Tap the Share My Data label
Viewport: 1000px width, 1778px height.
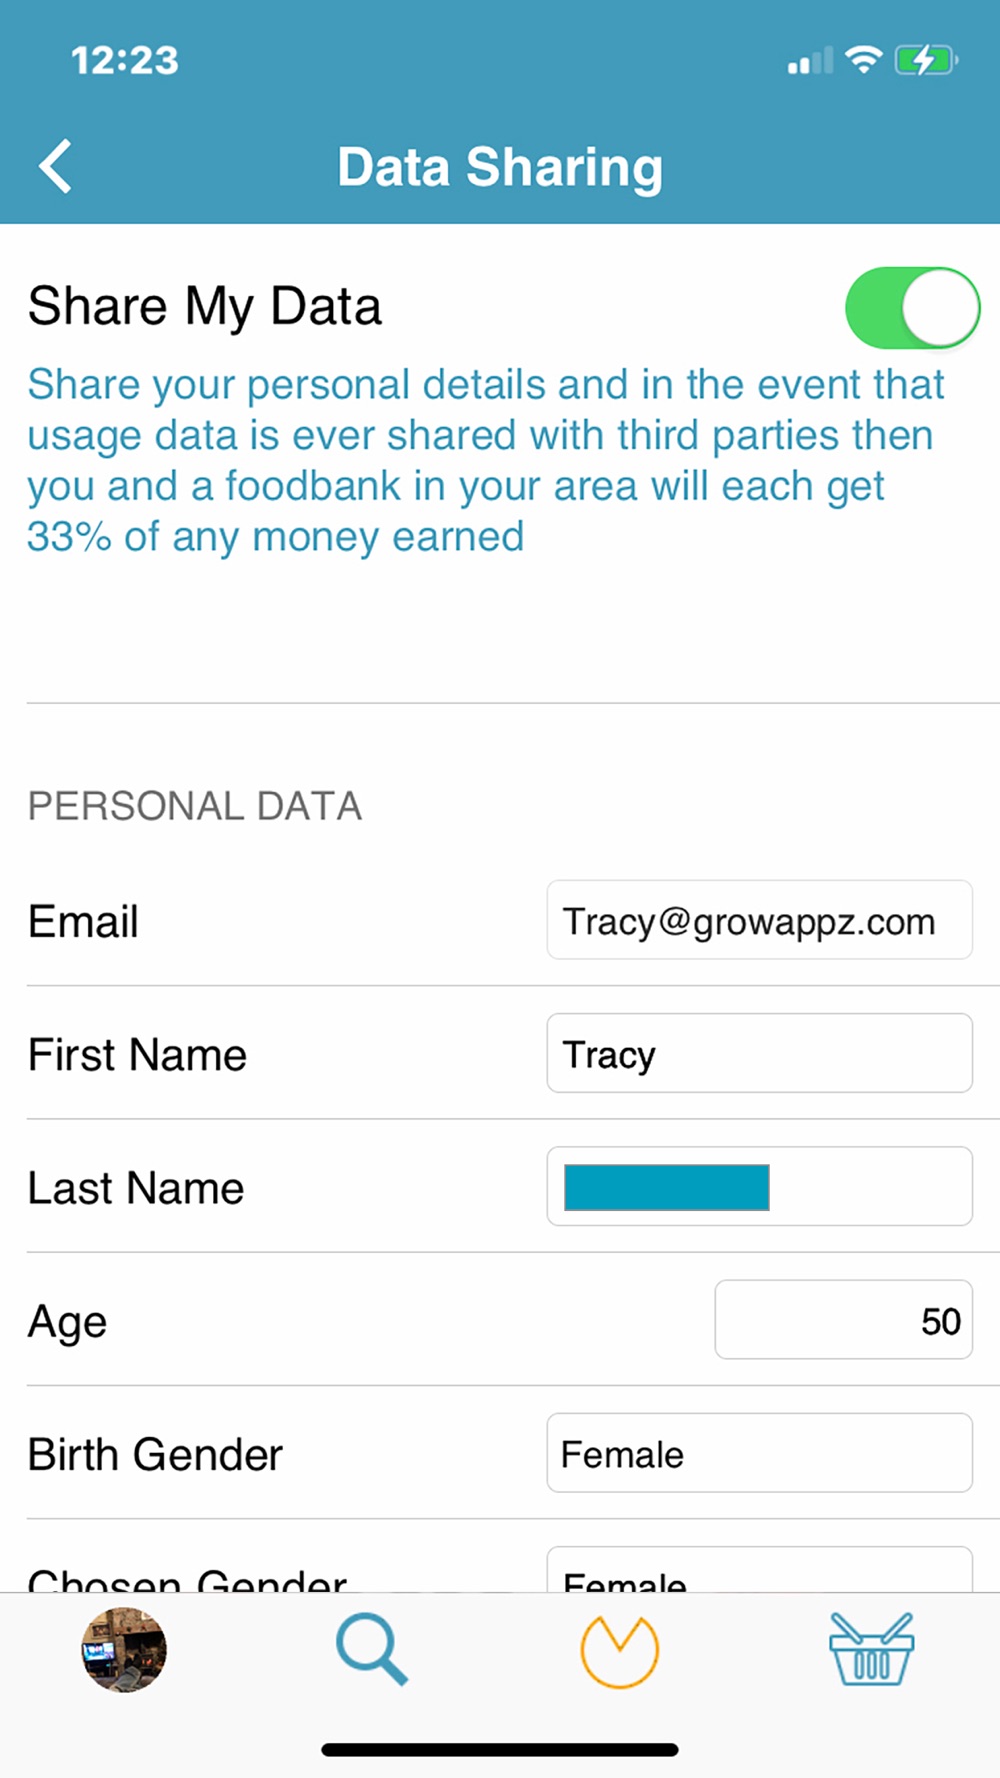pyautogui.click(x=205, y=306)
